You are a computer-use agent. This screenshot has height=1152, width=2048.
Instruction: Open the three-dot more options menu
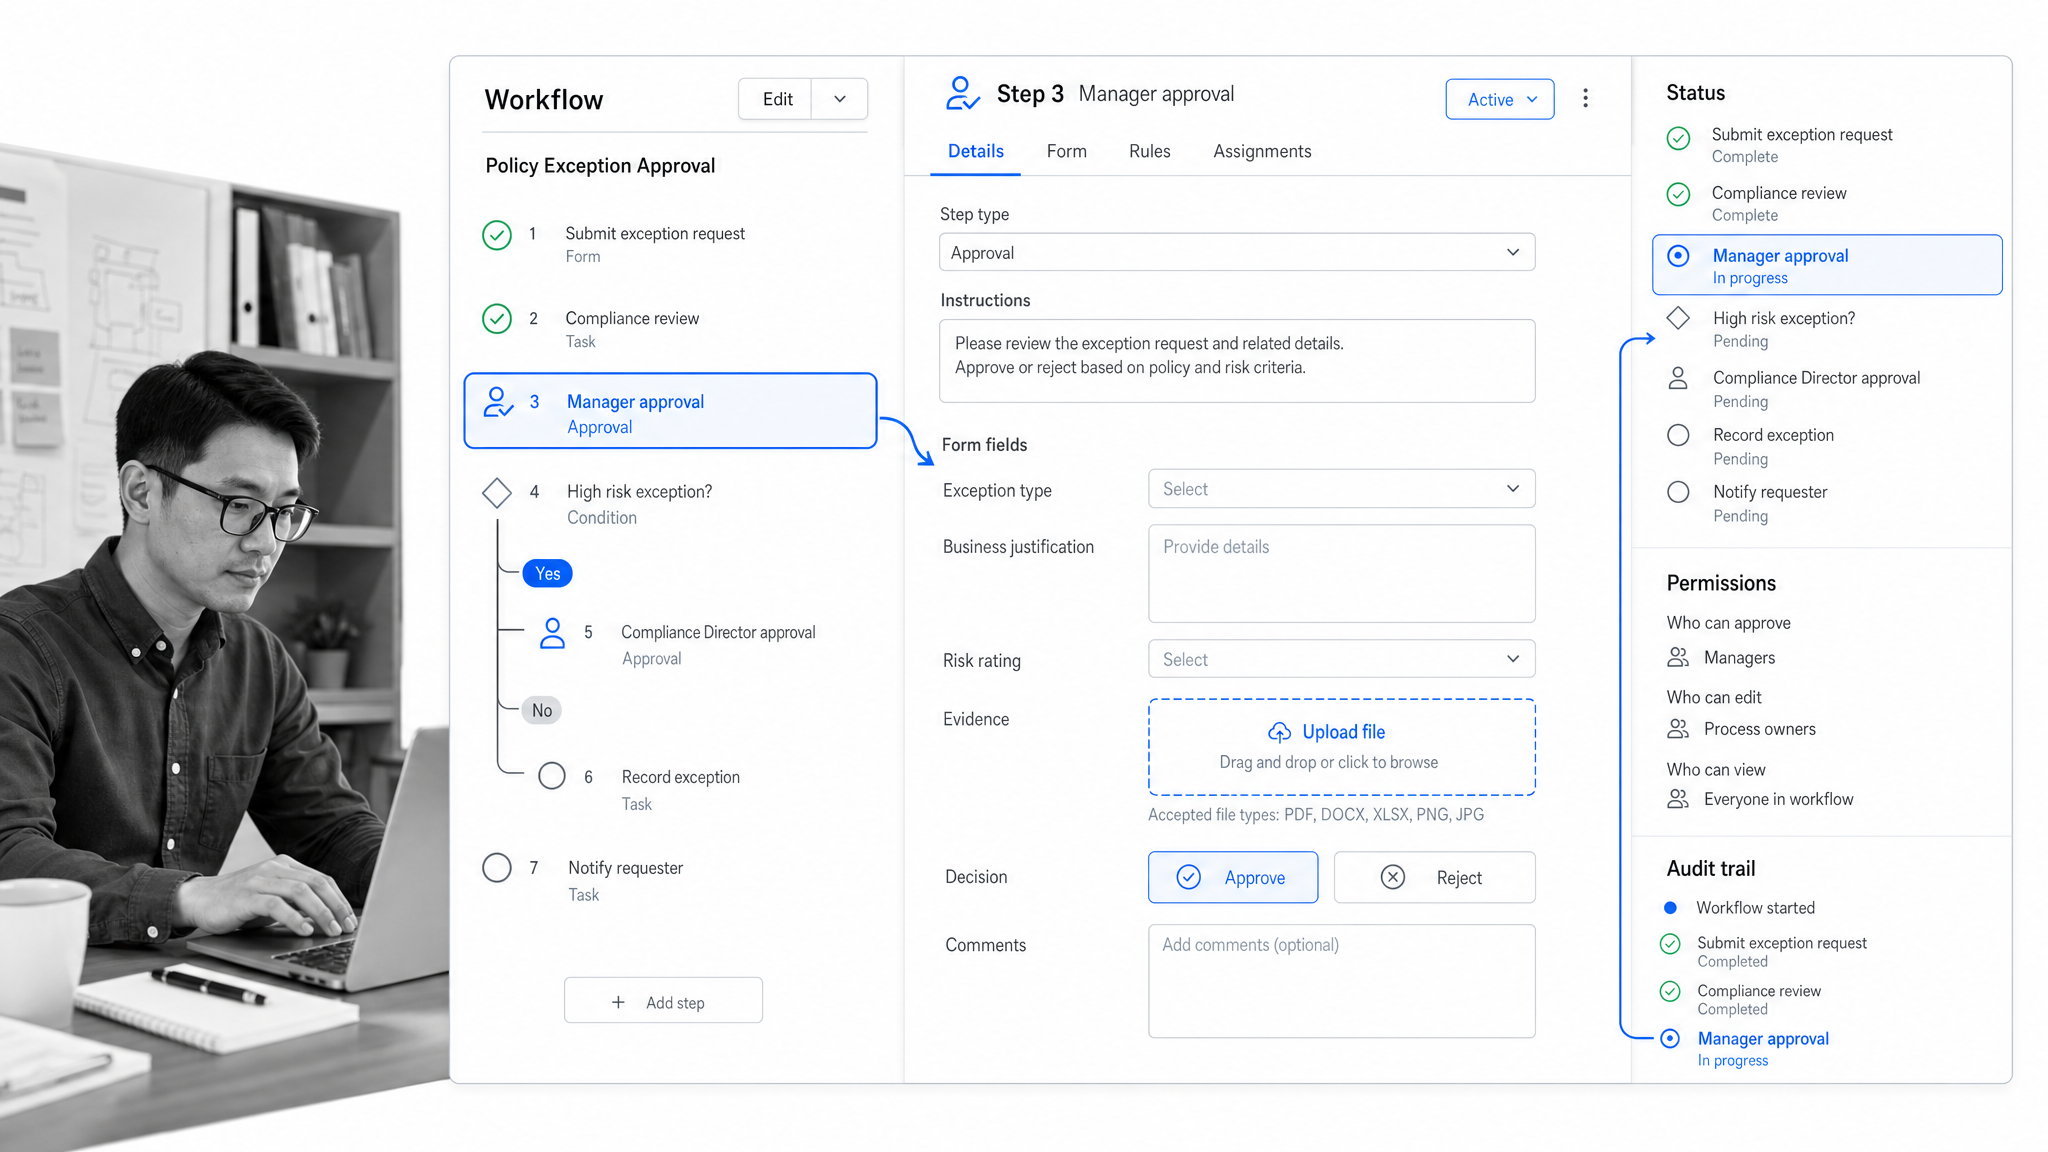tap(1585, 98)
